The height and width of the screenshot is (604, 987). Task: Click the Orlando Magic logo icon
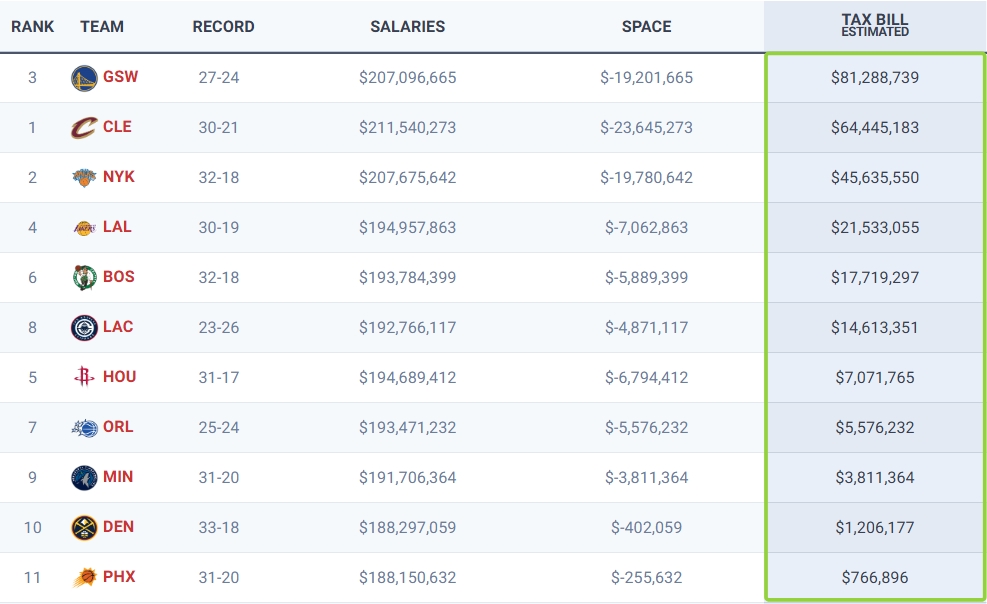click(x=84, y=428)
